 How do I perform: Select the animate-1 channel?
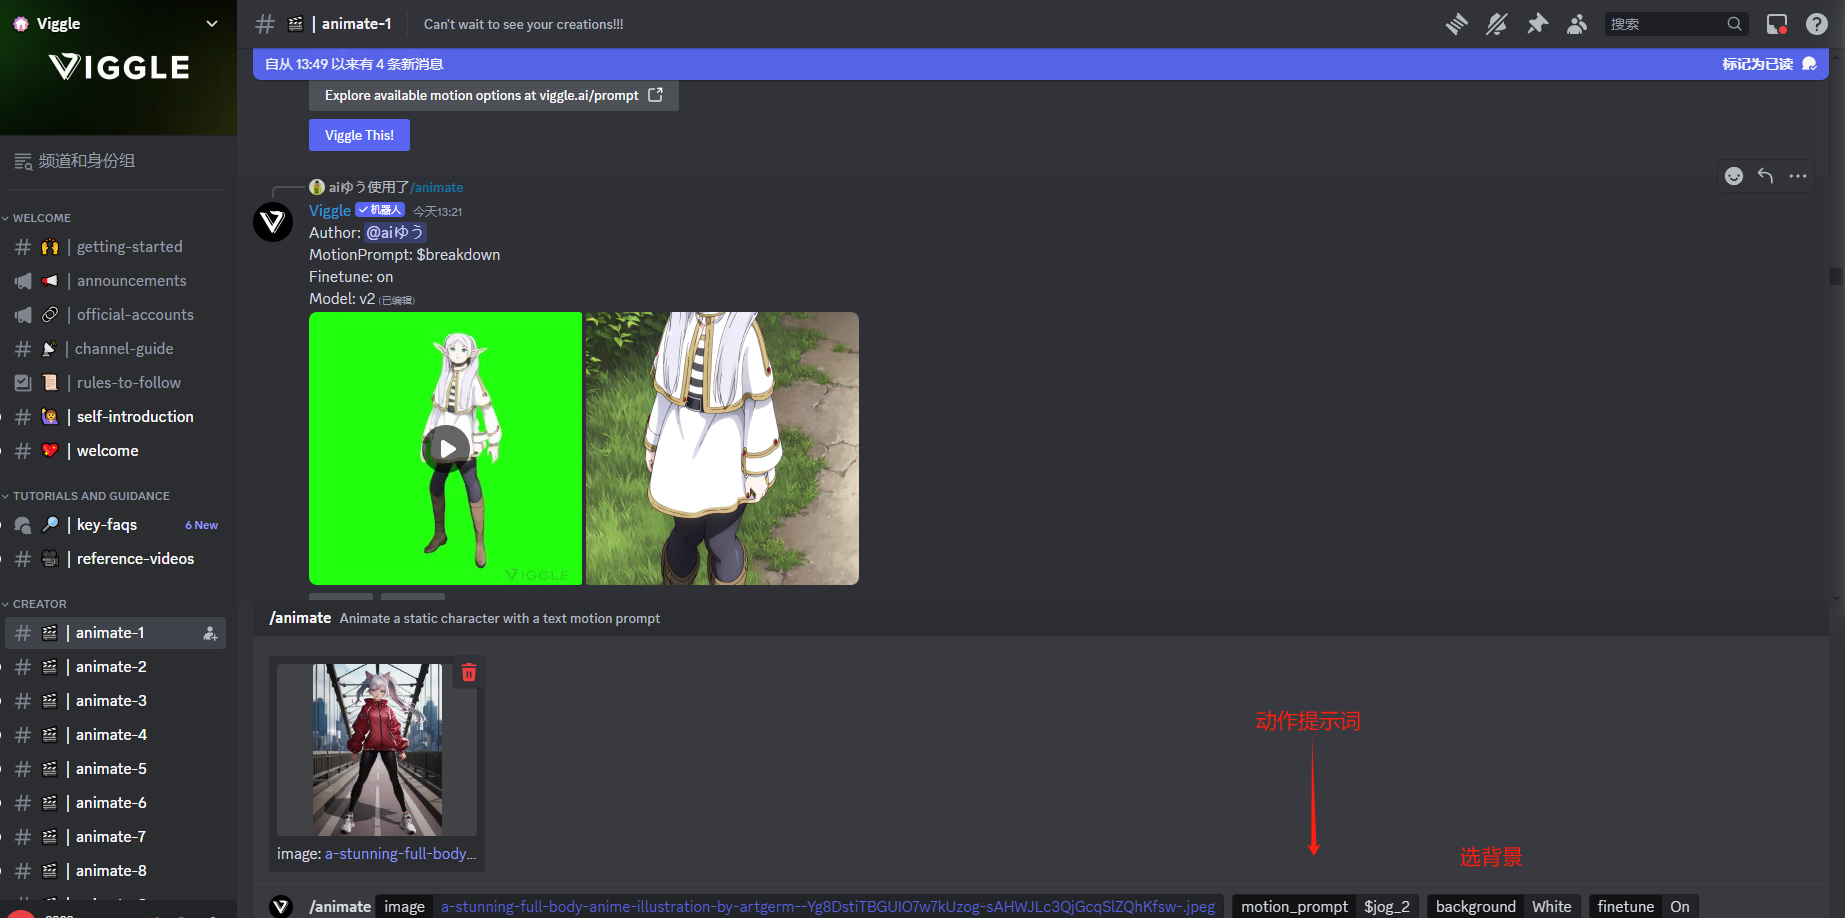(116, 633)
